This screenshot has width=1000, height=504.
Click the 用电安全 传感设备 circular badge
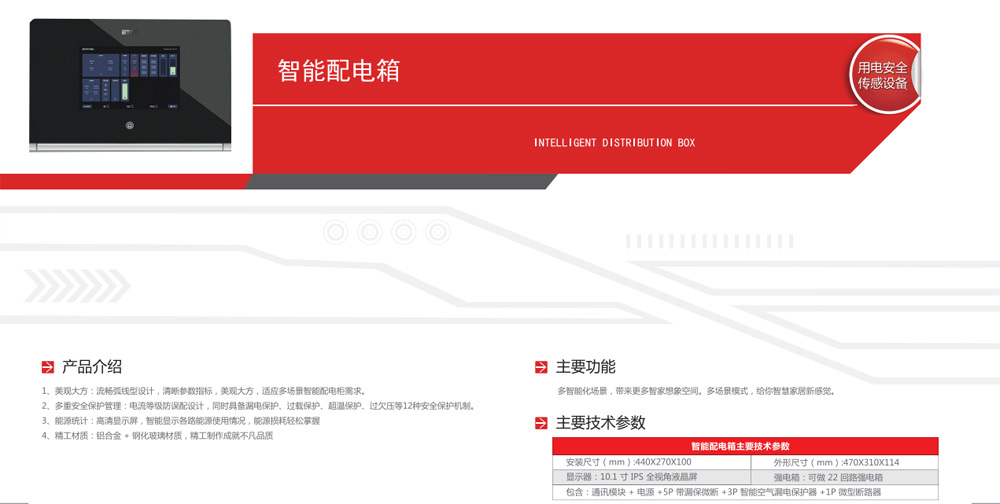point(882,75)
